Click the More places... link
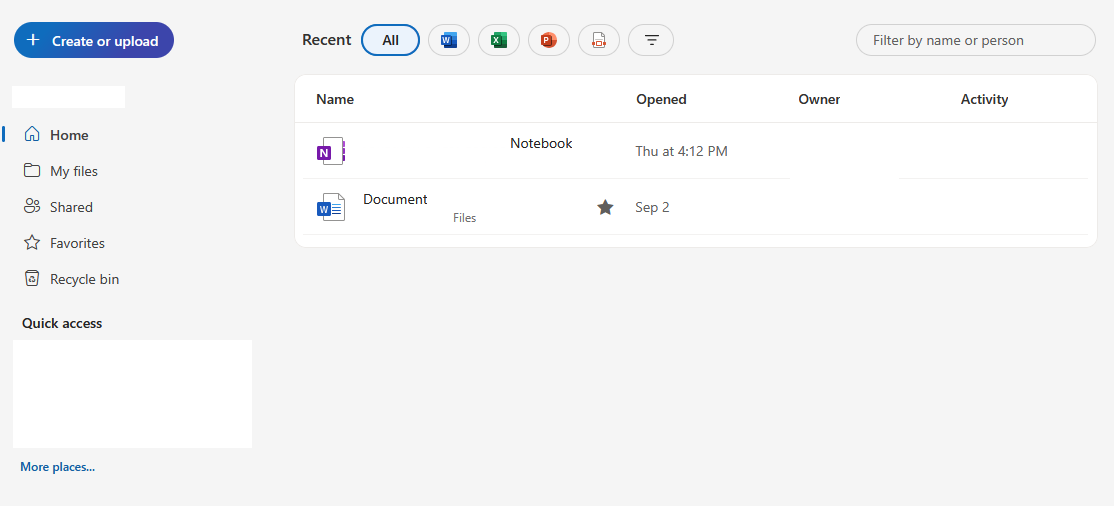 click(57, 467)
